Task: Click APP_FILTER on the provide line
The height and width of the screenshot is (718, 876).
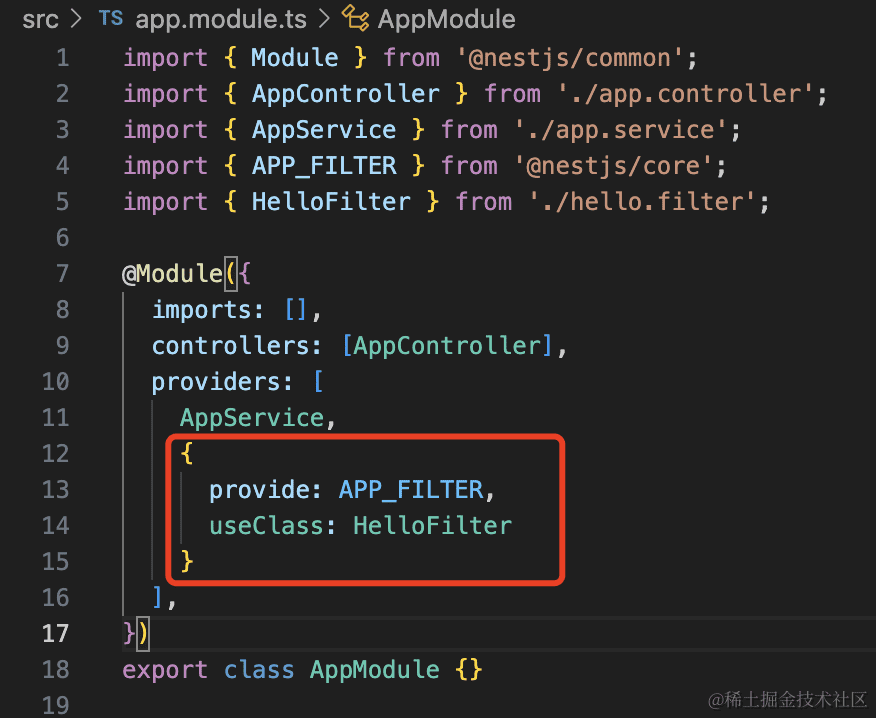Action: click(x=410, y=490)
